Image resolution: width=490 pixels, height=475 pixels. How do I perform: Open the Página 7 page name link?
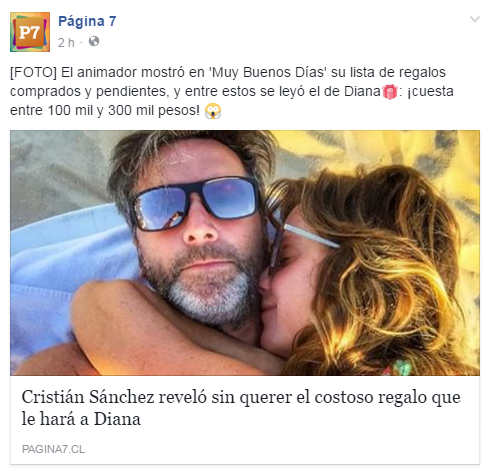click(87, 22)
